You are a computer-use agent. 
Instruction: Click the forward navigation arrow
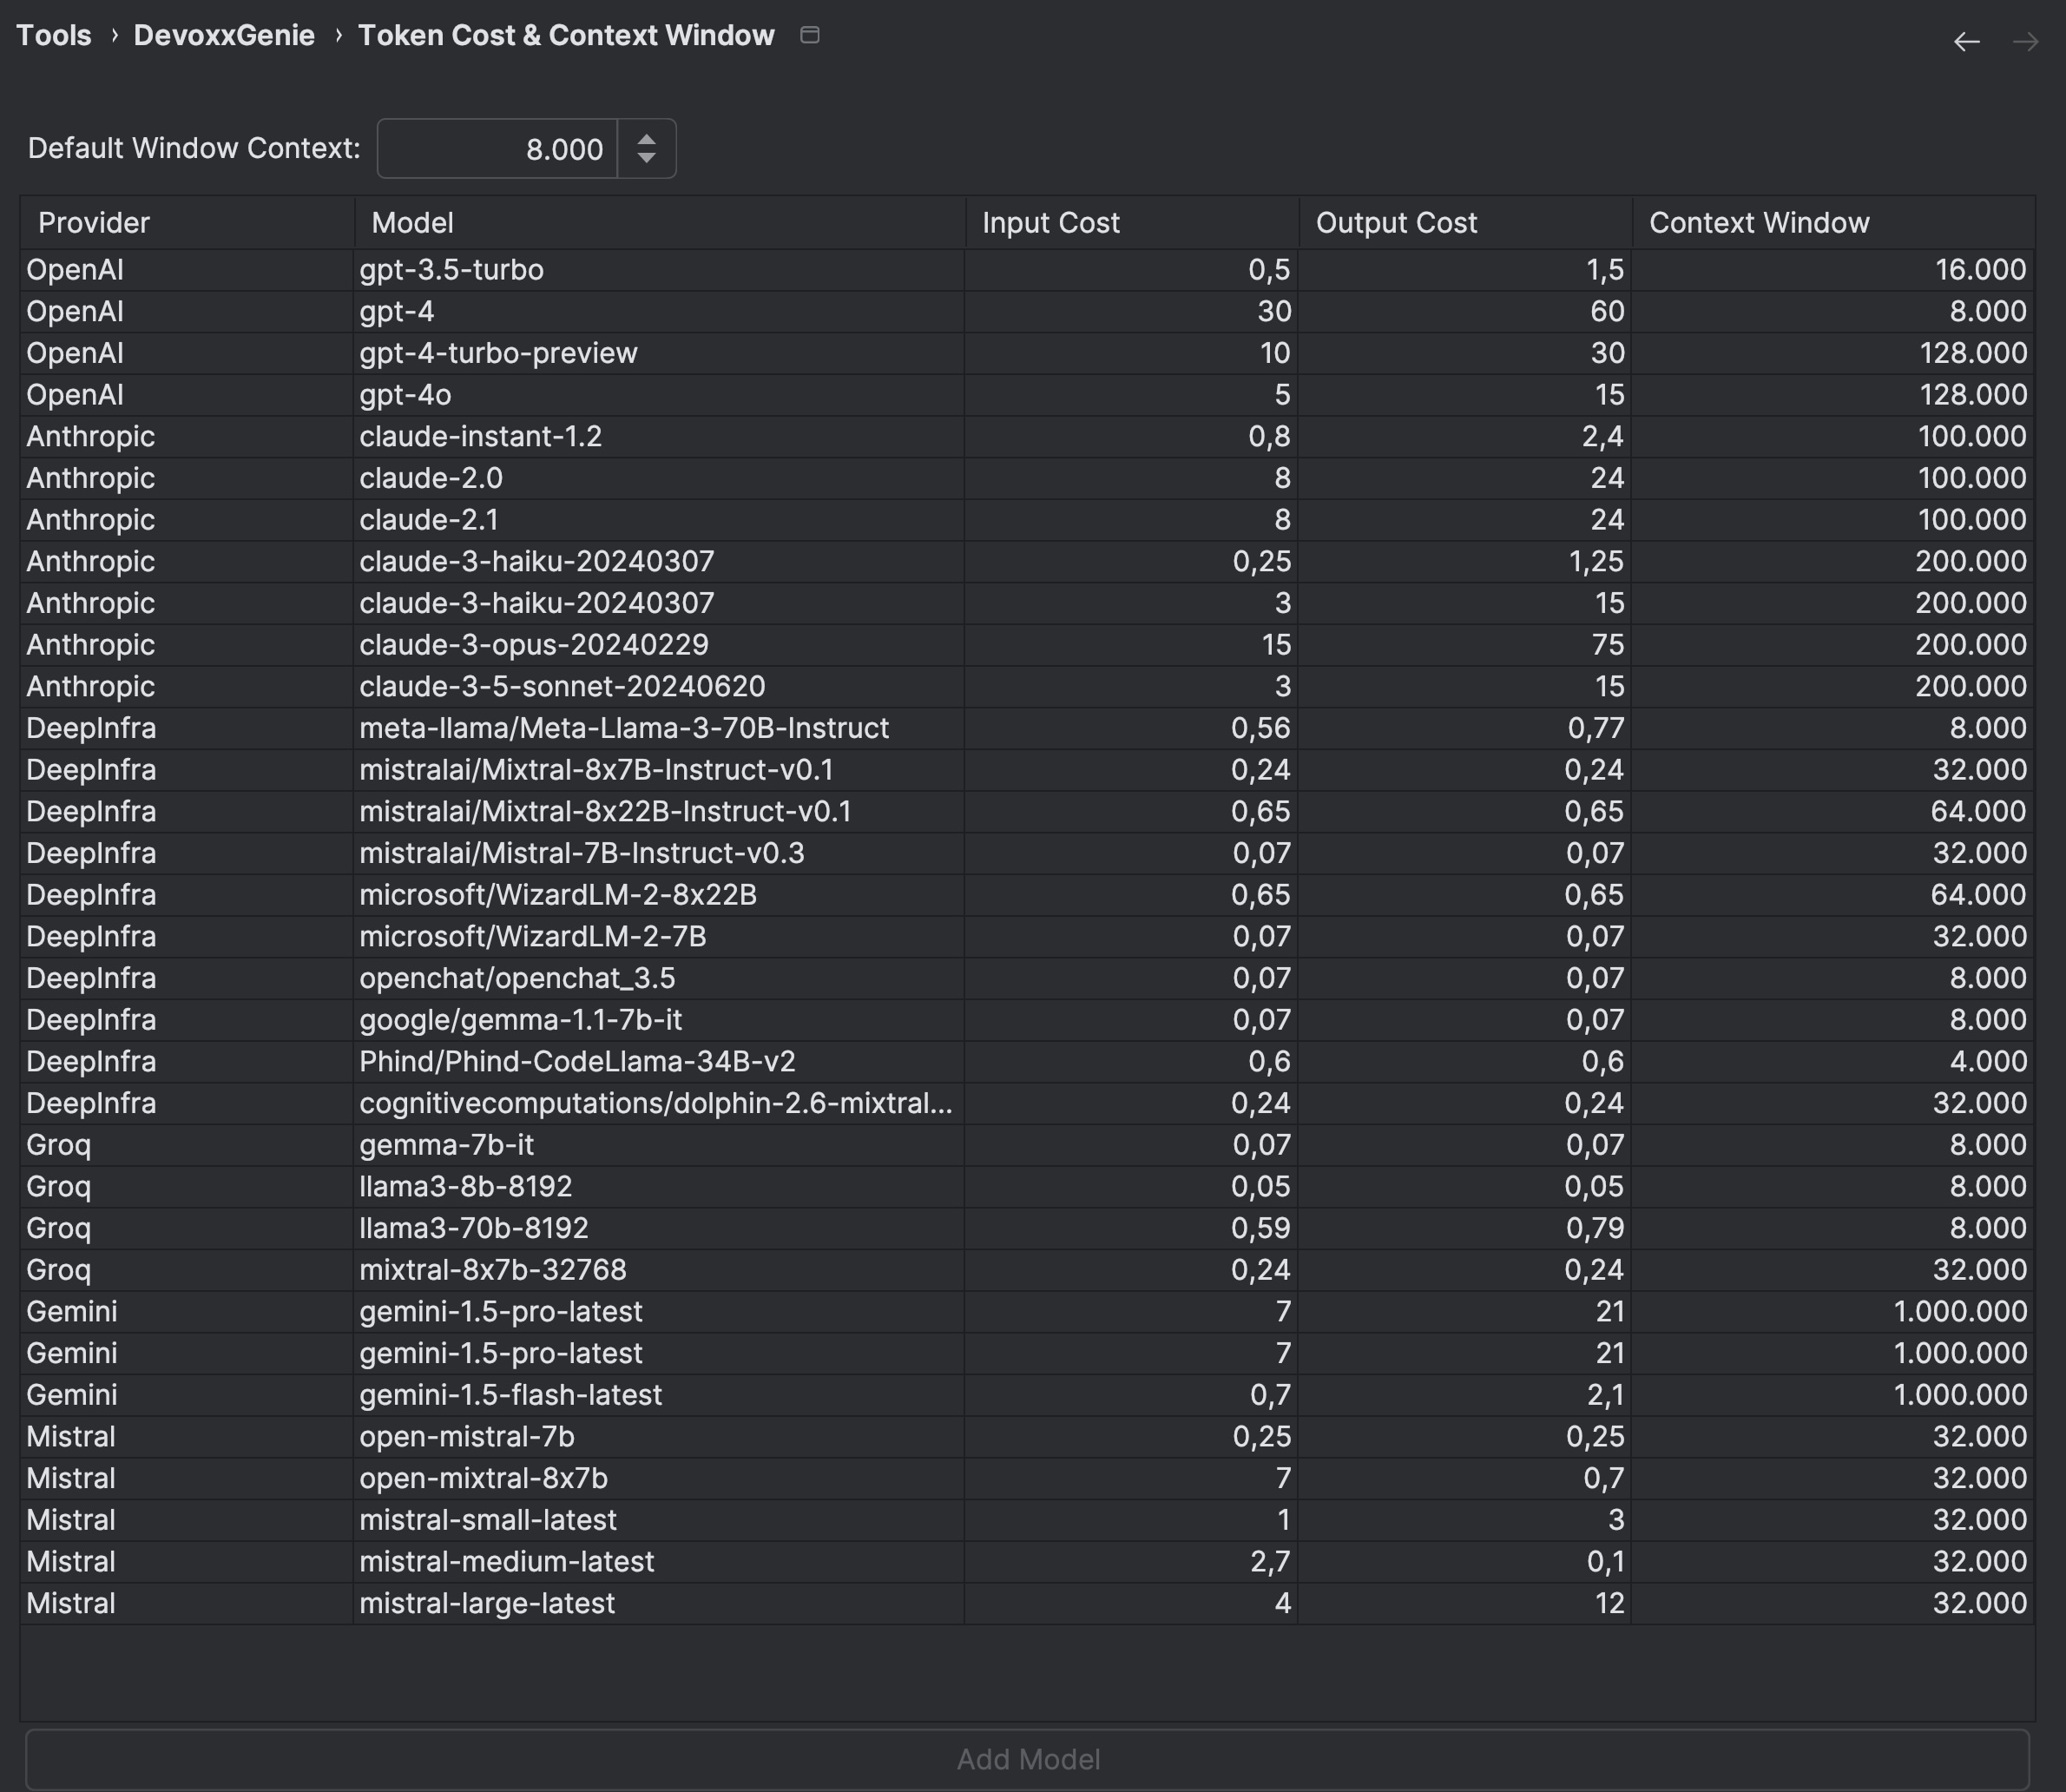pyautogui.click(x=2025, y=42)
